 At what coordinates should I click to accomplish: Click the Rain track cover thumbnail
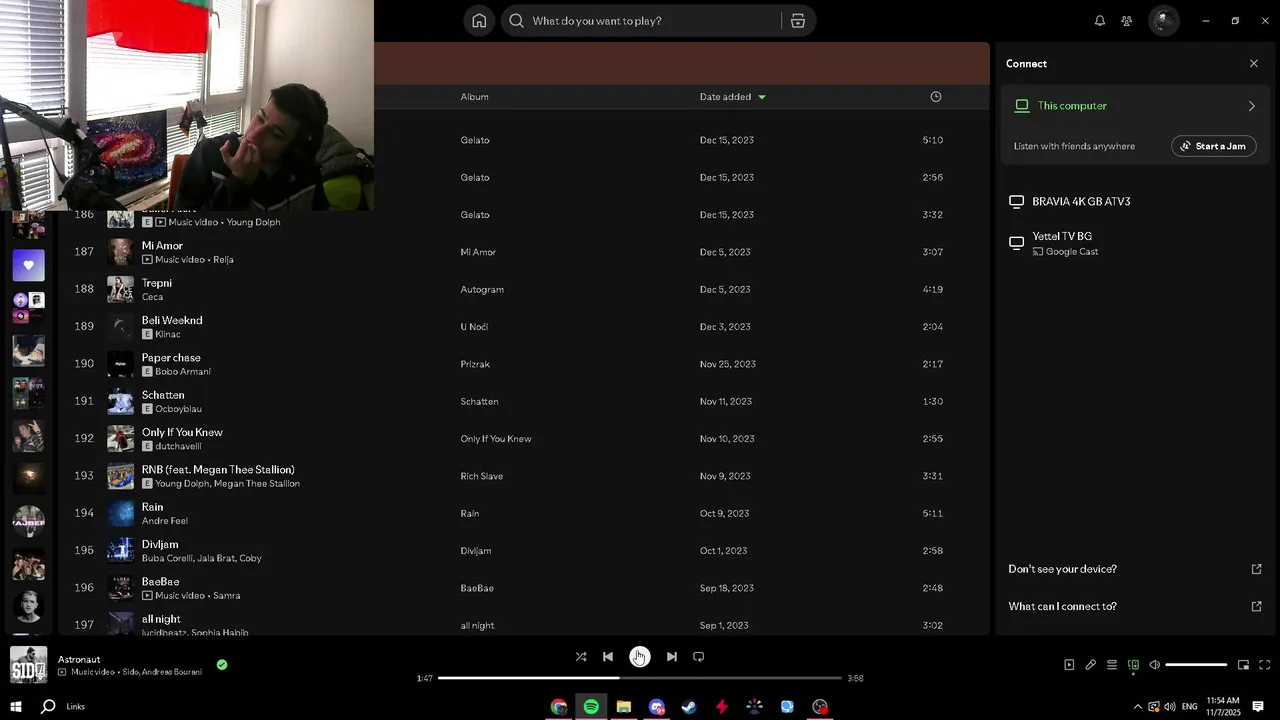[x=120, y=513]
